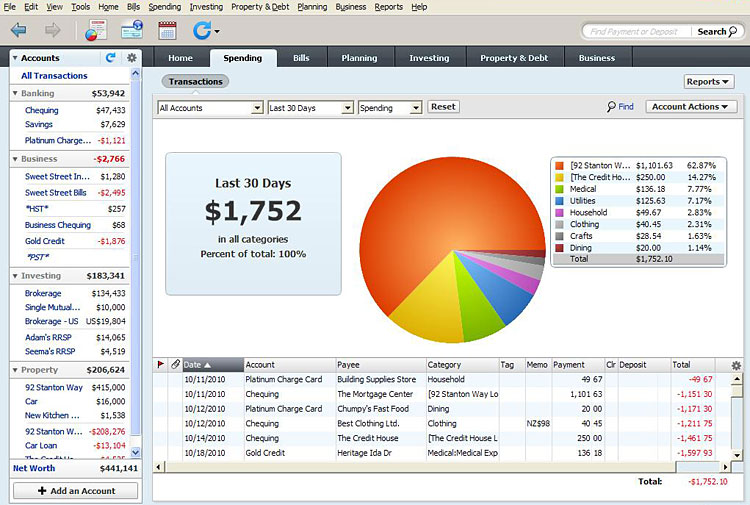Open the account bar gear settings
Screen dimensions: 750x505
[131, 59]
